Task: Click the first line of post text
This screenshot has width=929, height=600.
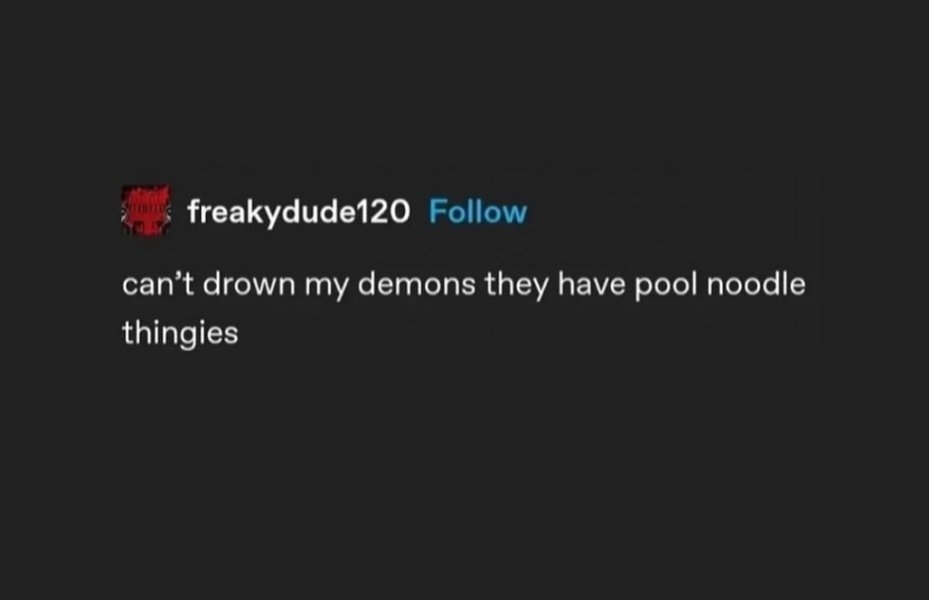Action: (x=464, y=285)
